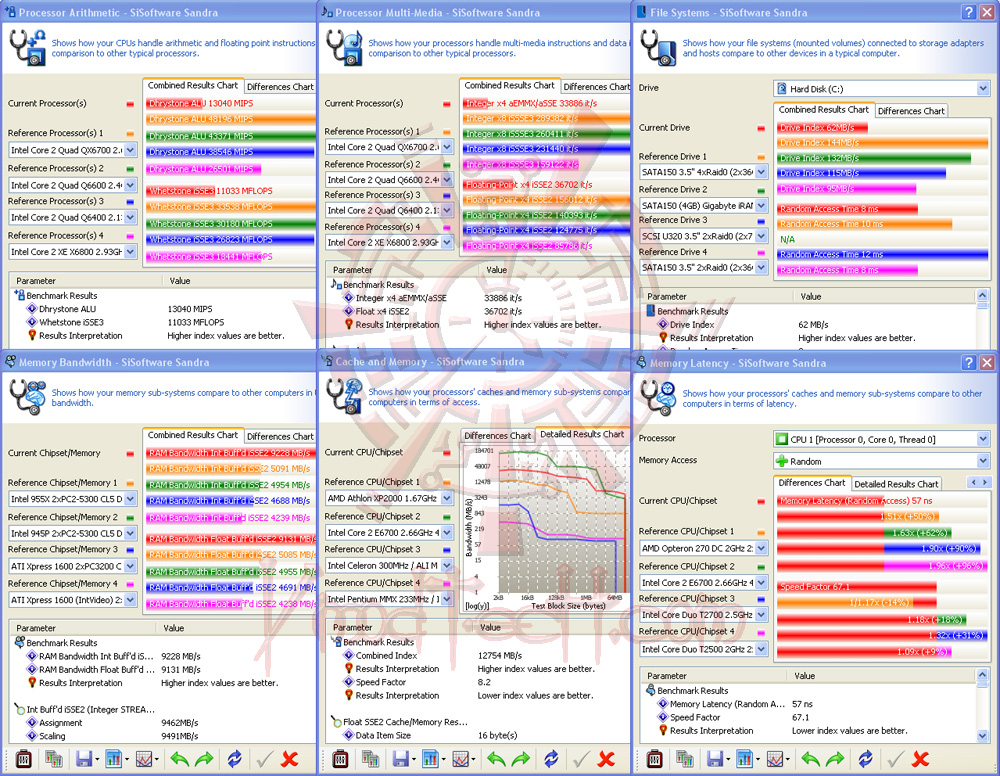
Task: Click the blue refresh icon in Cache and Memory toolbar
Action: click(552, 759)
